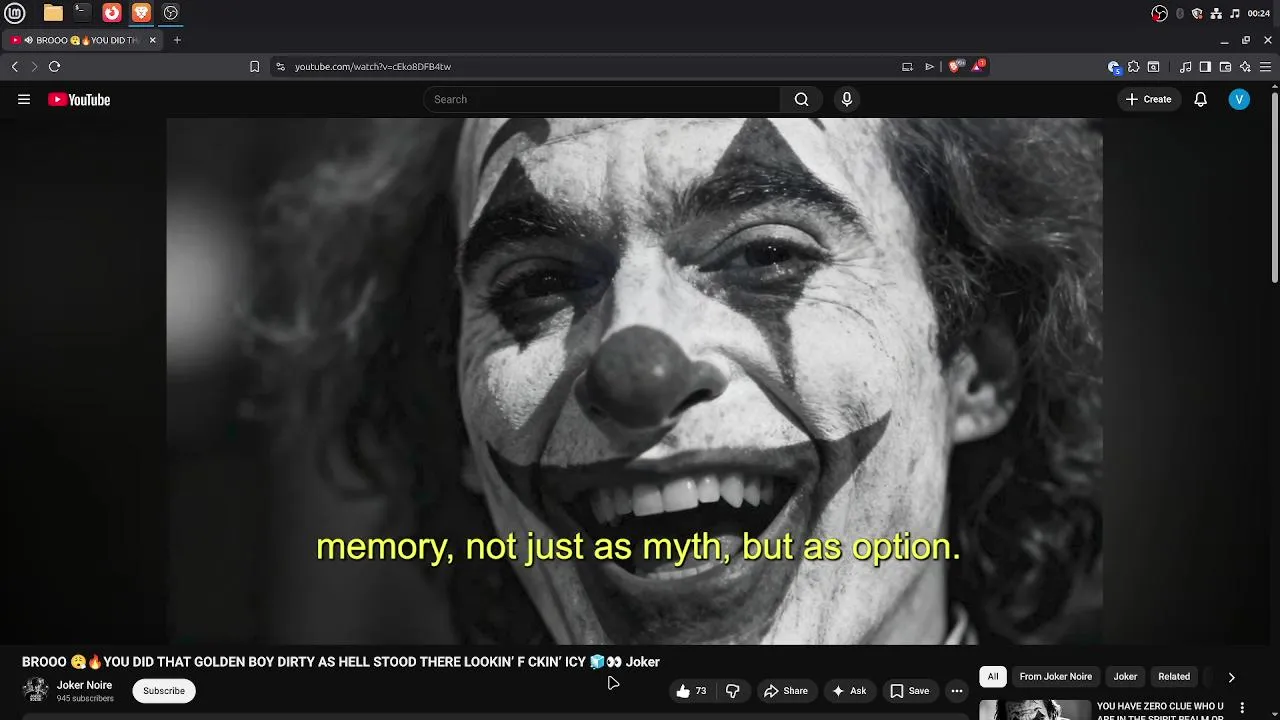Select the Joker filter chip

(1125, 677)
